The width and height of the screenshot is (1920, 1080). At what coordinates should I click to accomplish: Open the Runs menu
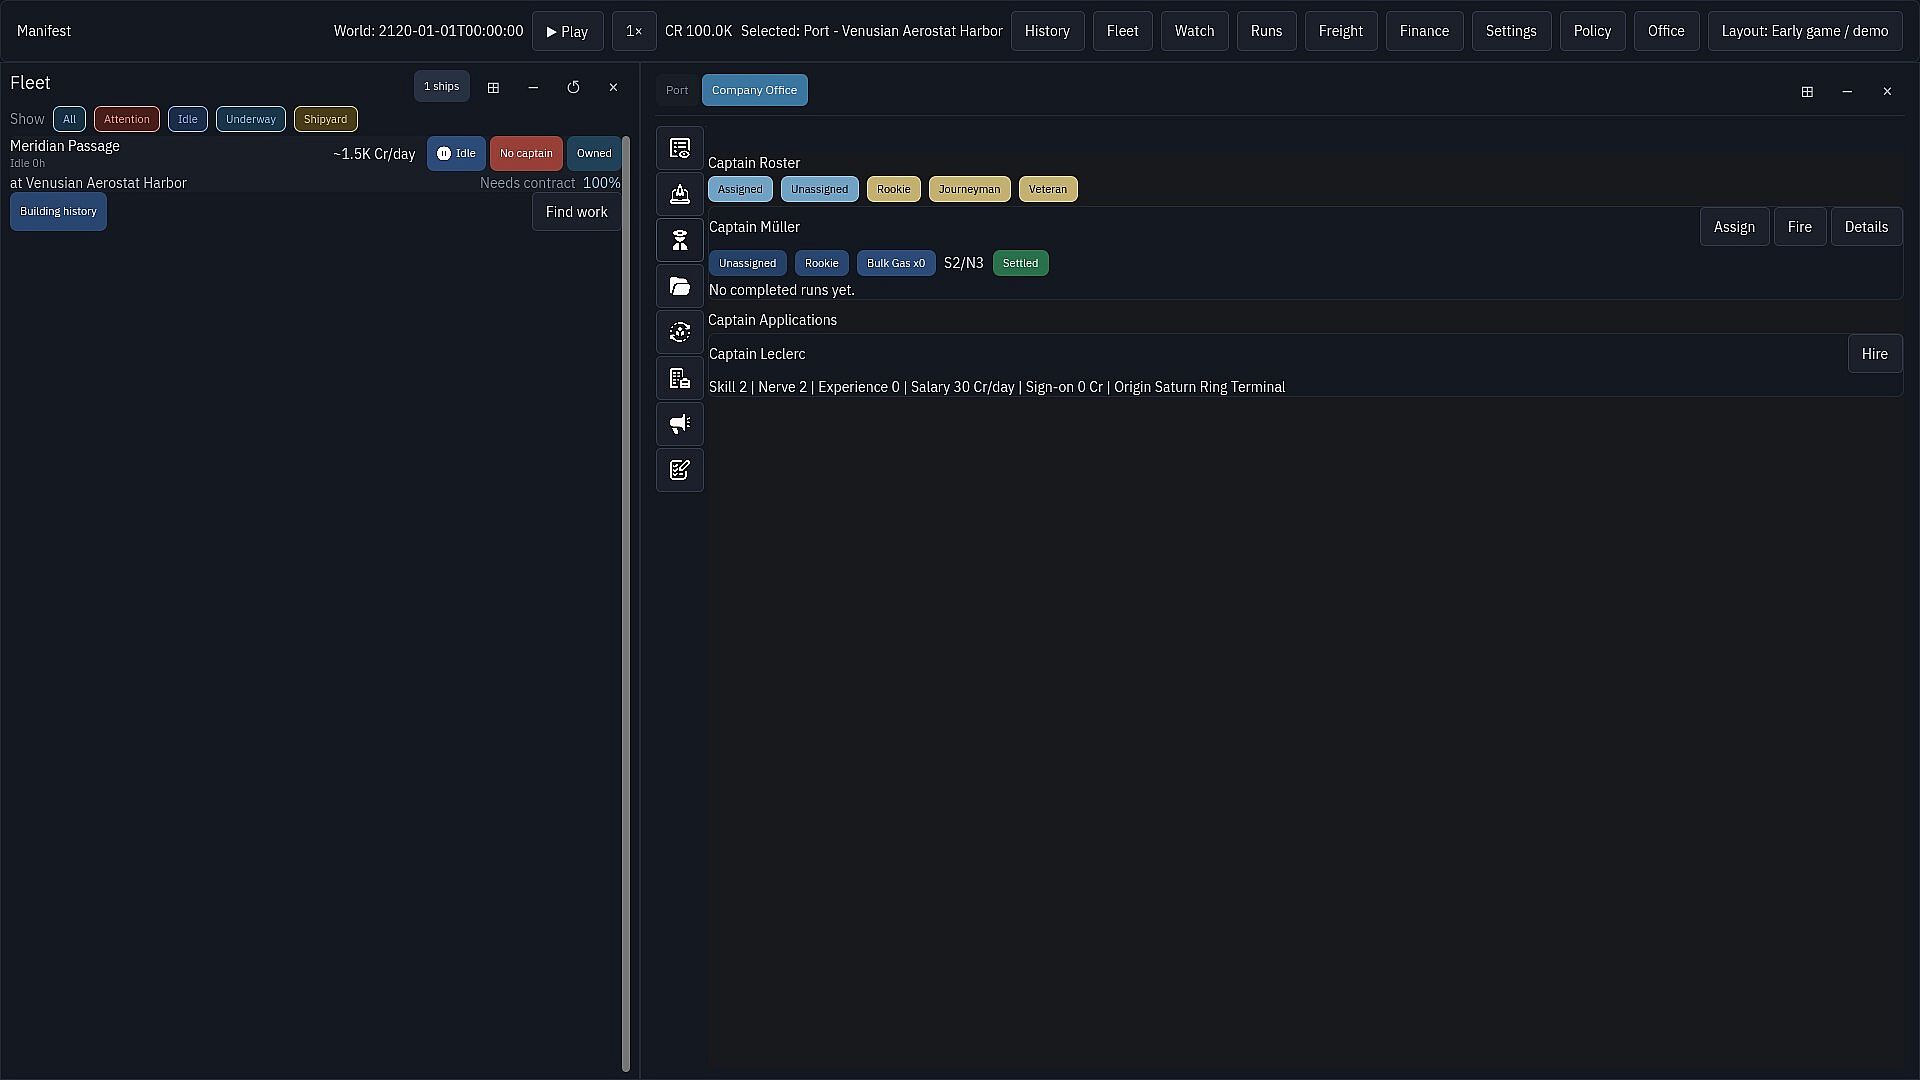point(1266,31)
